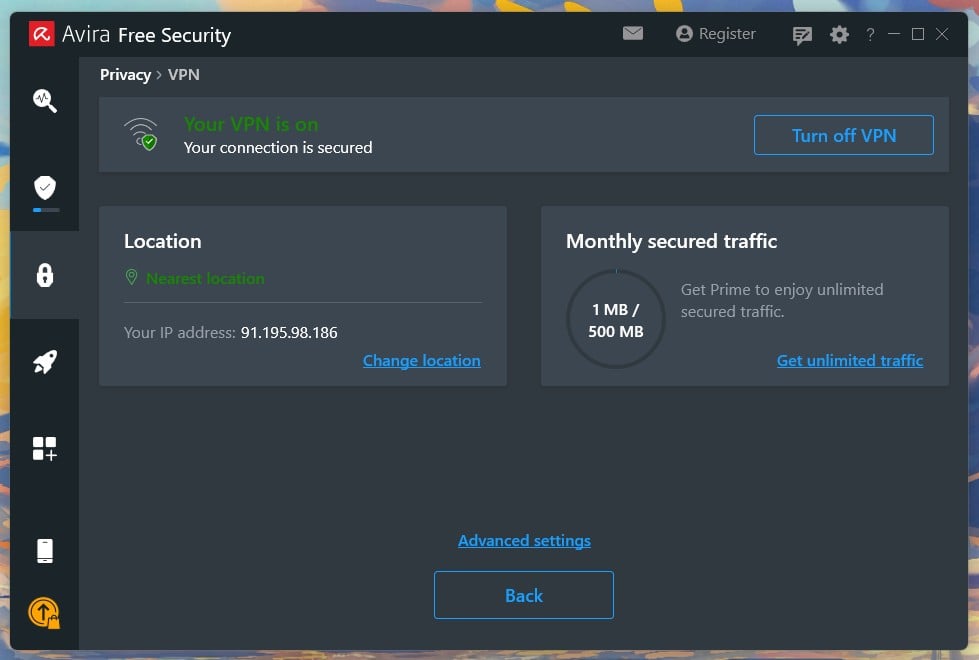979x660 pixels.
Task: Open the Security shield sidebar section
Action: coord(44,187)
